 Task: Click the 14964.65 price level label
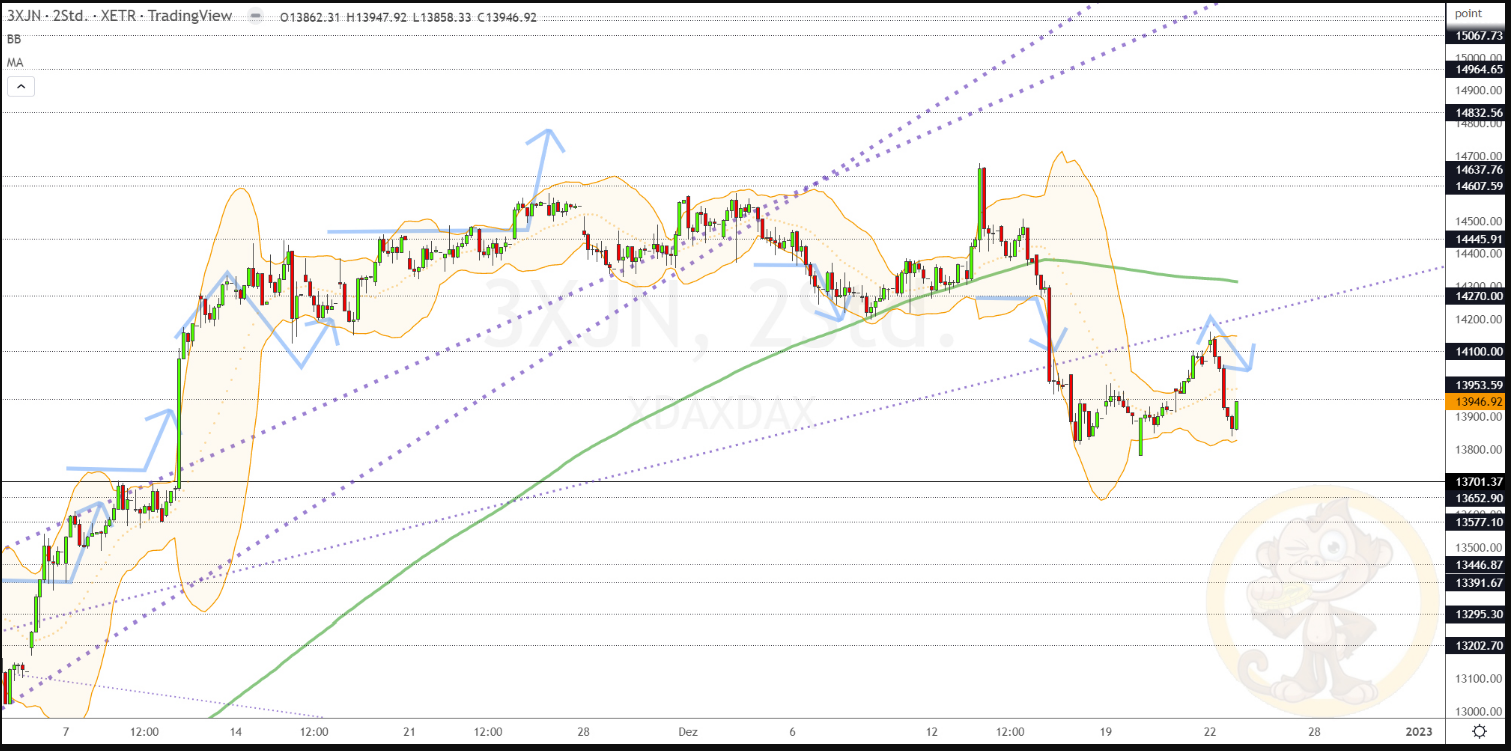(1478, 69)
